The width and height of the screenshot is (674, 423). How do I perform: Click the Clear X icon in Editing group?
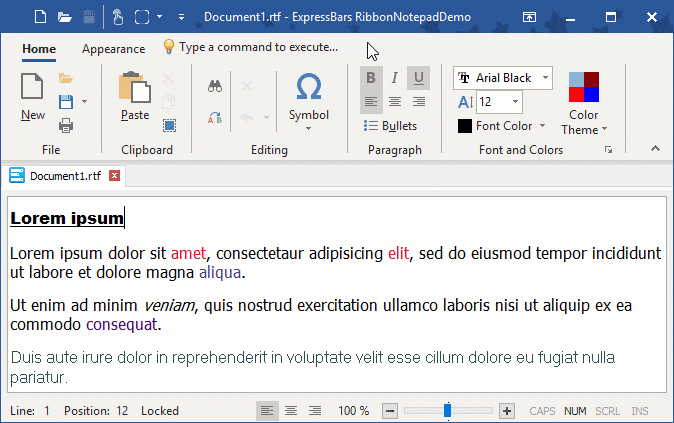click(247, 86)
